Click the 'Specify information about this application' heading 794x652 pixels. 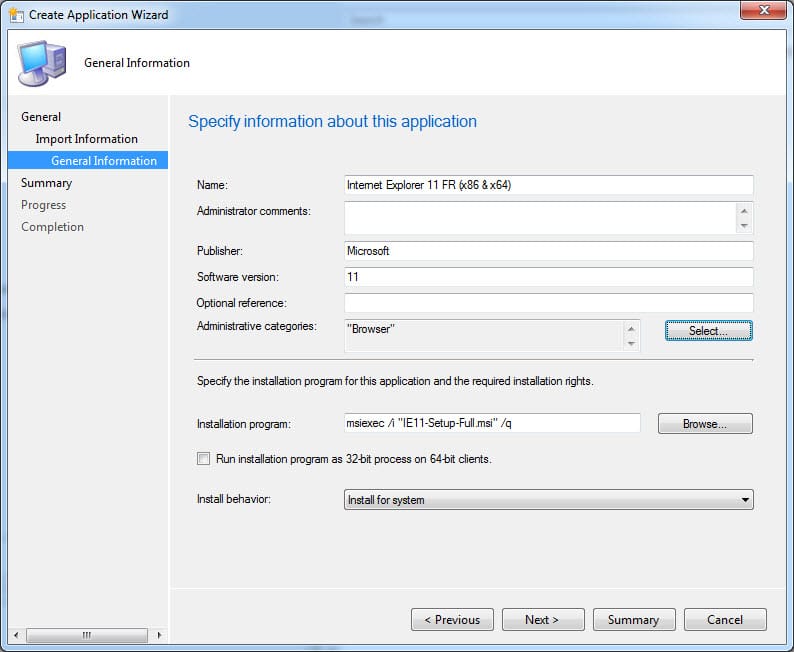(332, 121)
